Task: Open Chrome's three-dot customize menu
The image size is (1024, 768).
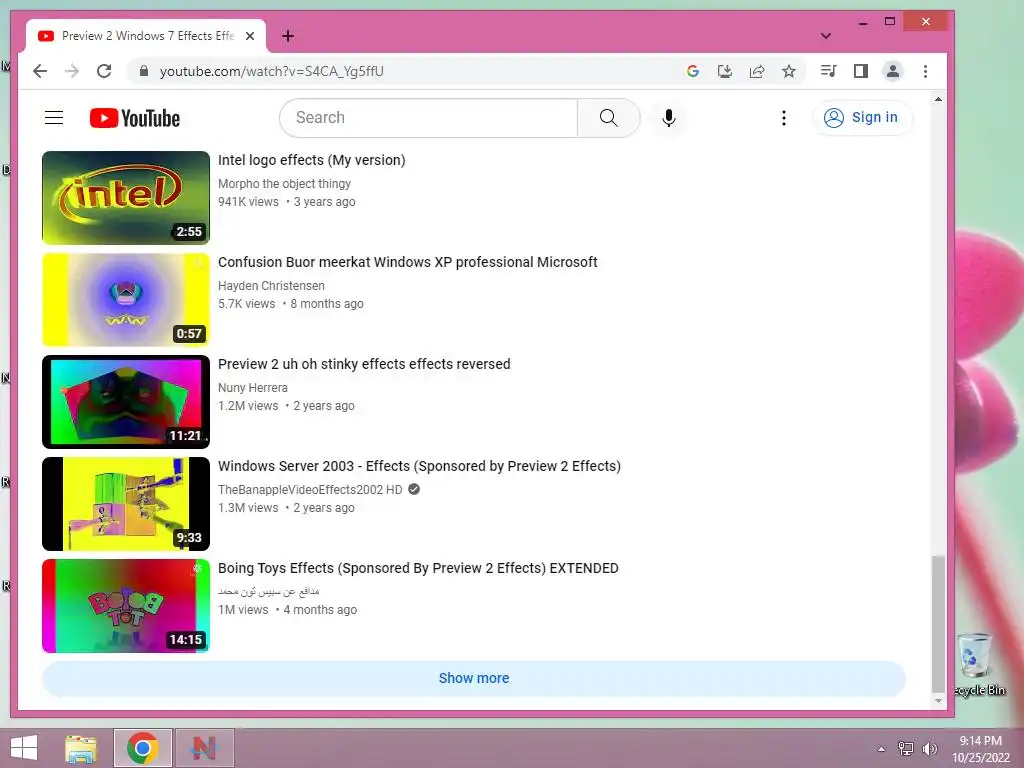Action: coord(925,71)
